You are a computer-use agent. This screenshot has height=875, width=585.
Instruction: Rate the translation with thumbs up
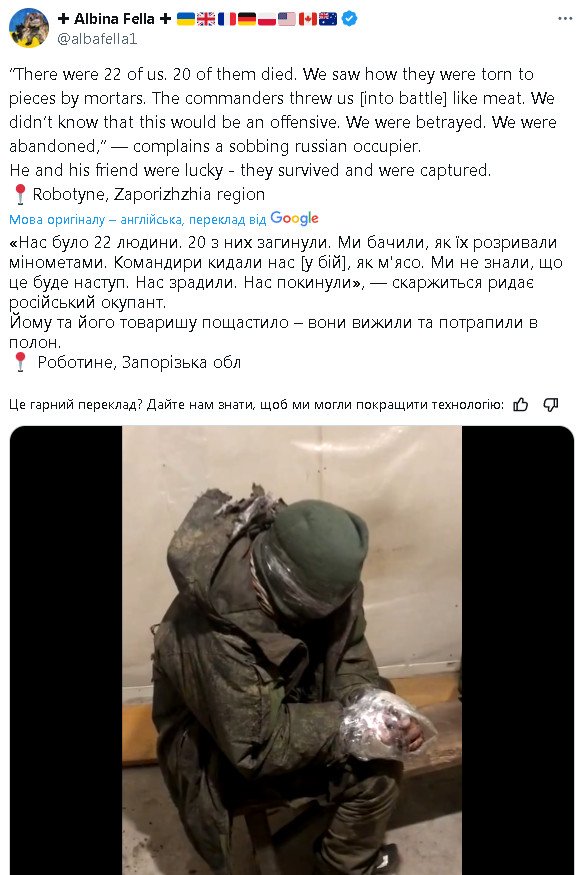click(x=520, y=405)
